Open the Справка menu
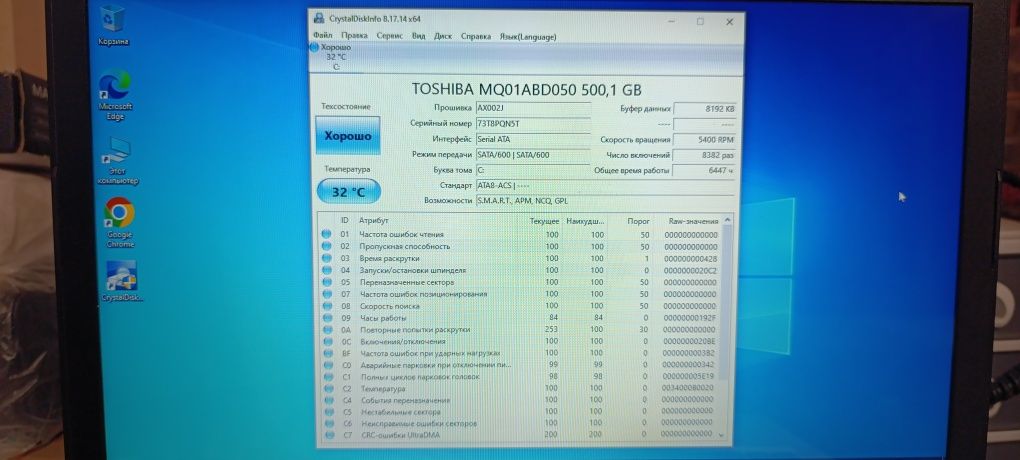The image size is (1020, 460). click(476, 36)
